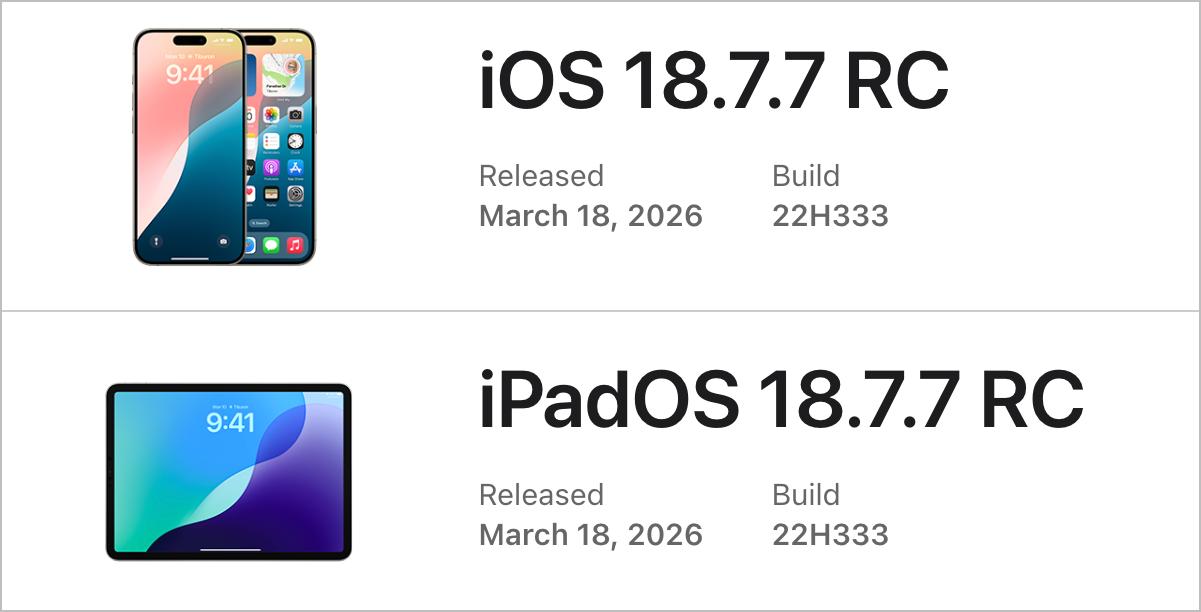Tap the Wallet app icon on iPhone
Image resolution: width=1201 pixels, height=612 pixels.
click(271, 193)
